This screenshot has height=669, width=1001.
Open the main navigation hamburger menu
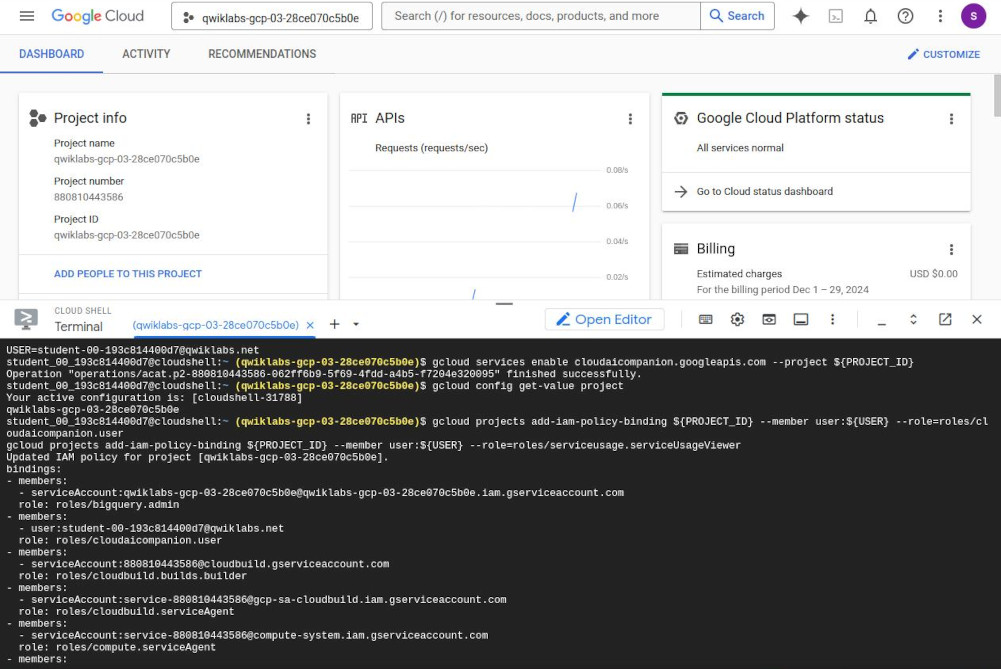click(x=27, y=16)
